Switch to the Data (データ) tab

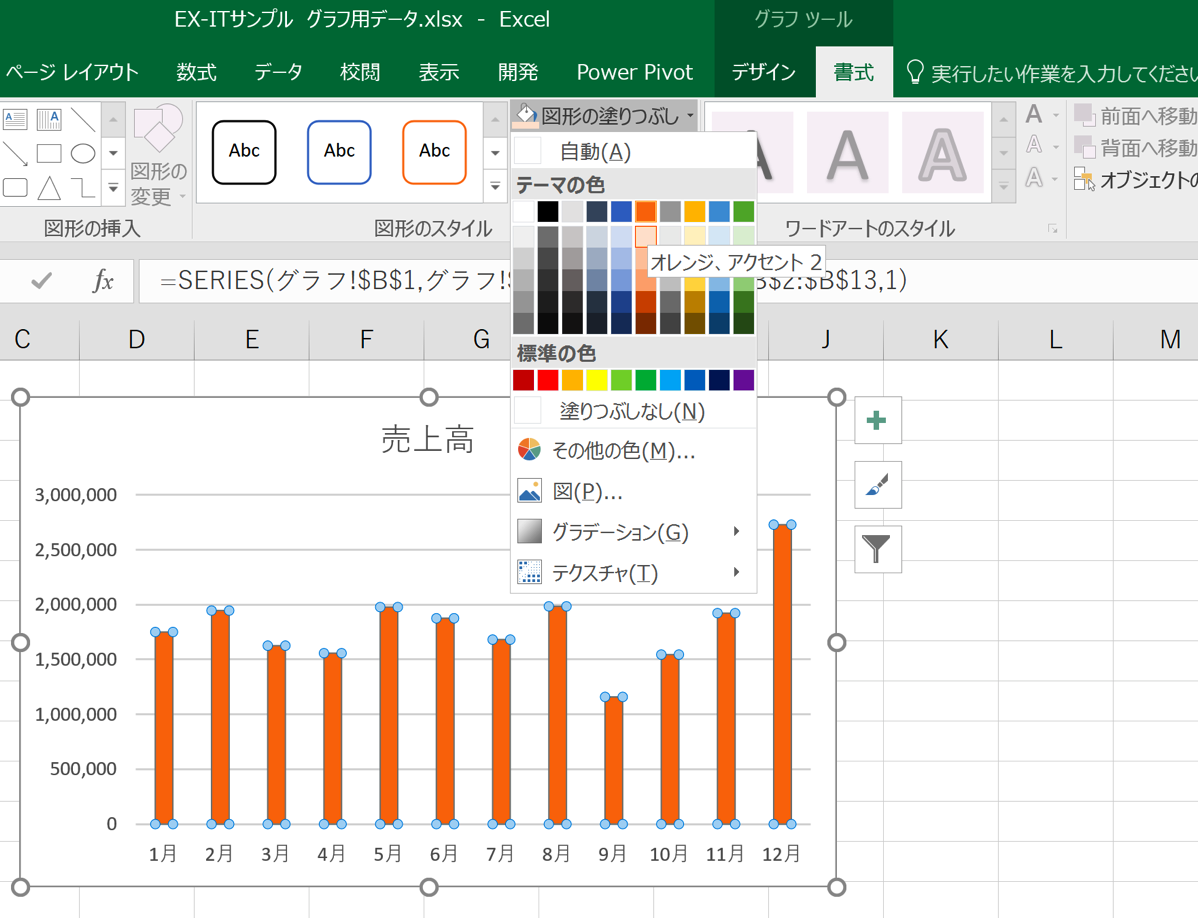(x=278, y=73)
